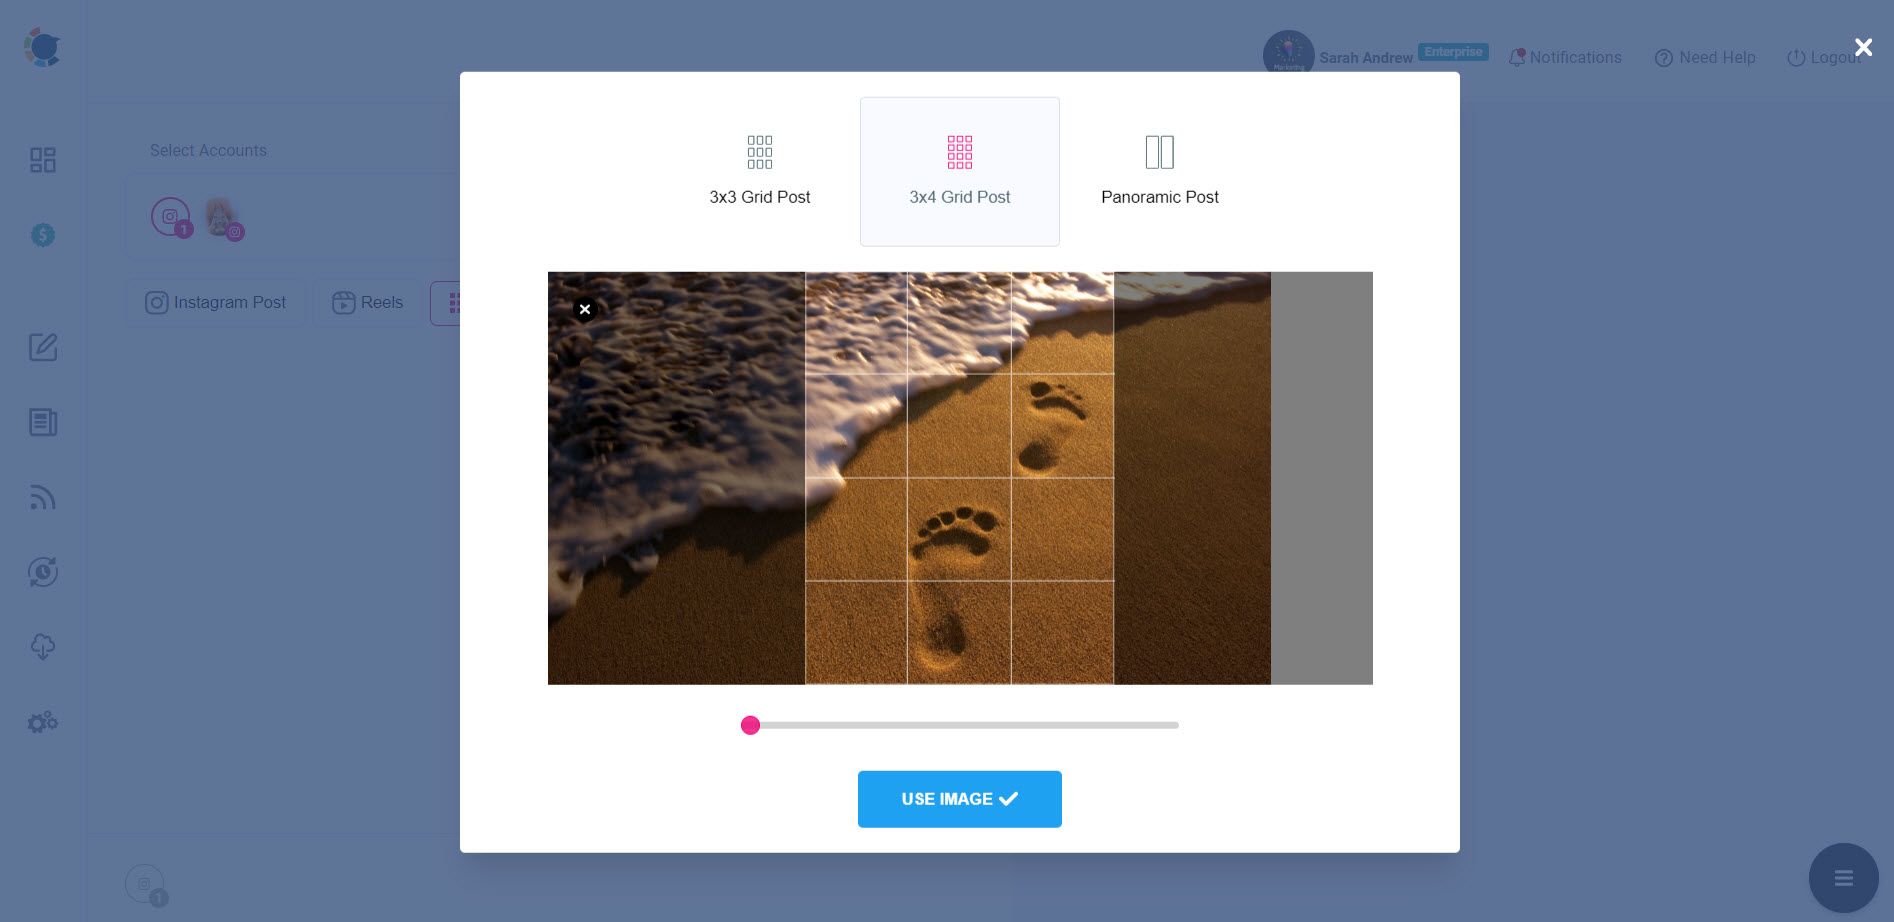Switch to the Reels tab
The width and height of the screenshot is (1894, 922).
[367, 302]
